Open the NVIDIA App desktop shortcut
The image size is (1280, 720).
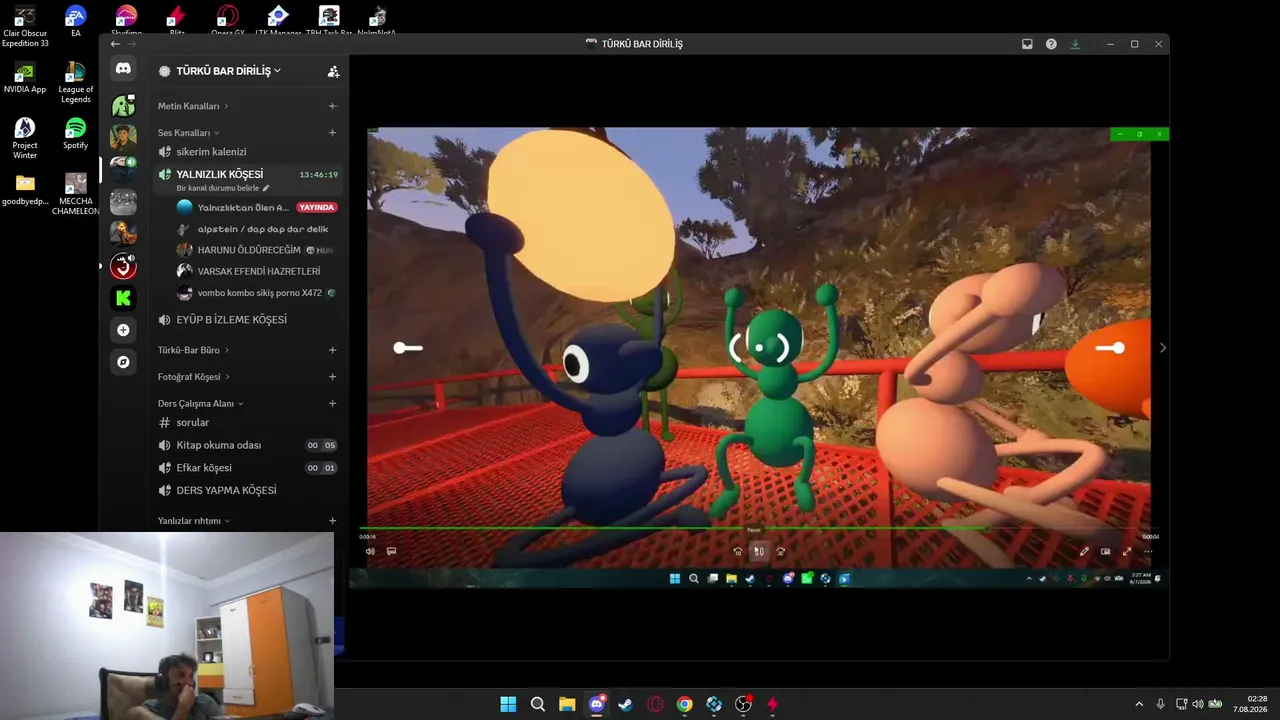pos(25,77)
